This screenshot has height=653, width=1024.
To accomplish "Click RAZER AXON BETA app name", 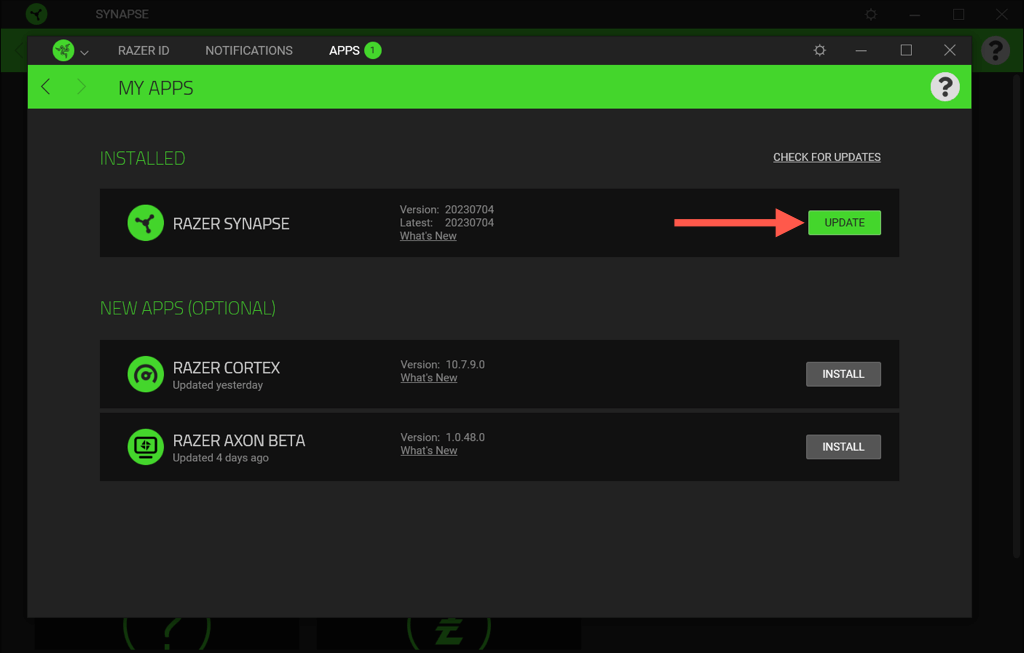I will click(x=239, y=441).
